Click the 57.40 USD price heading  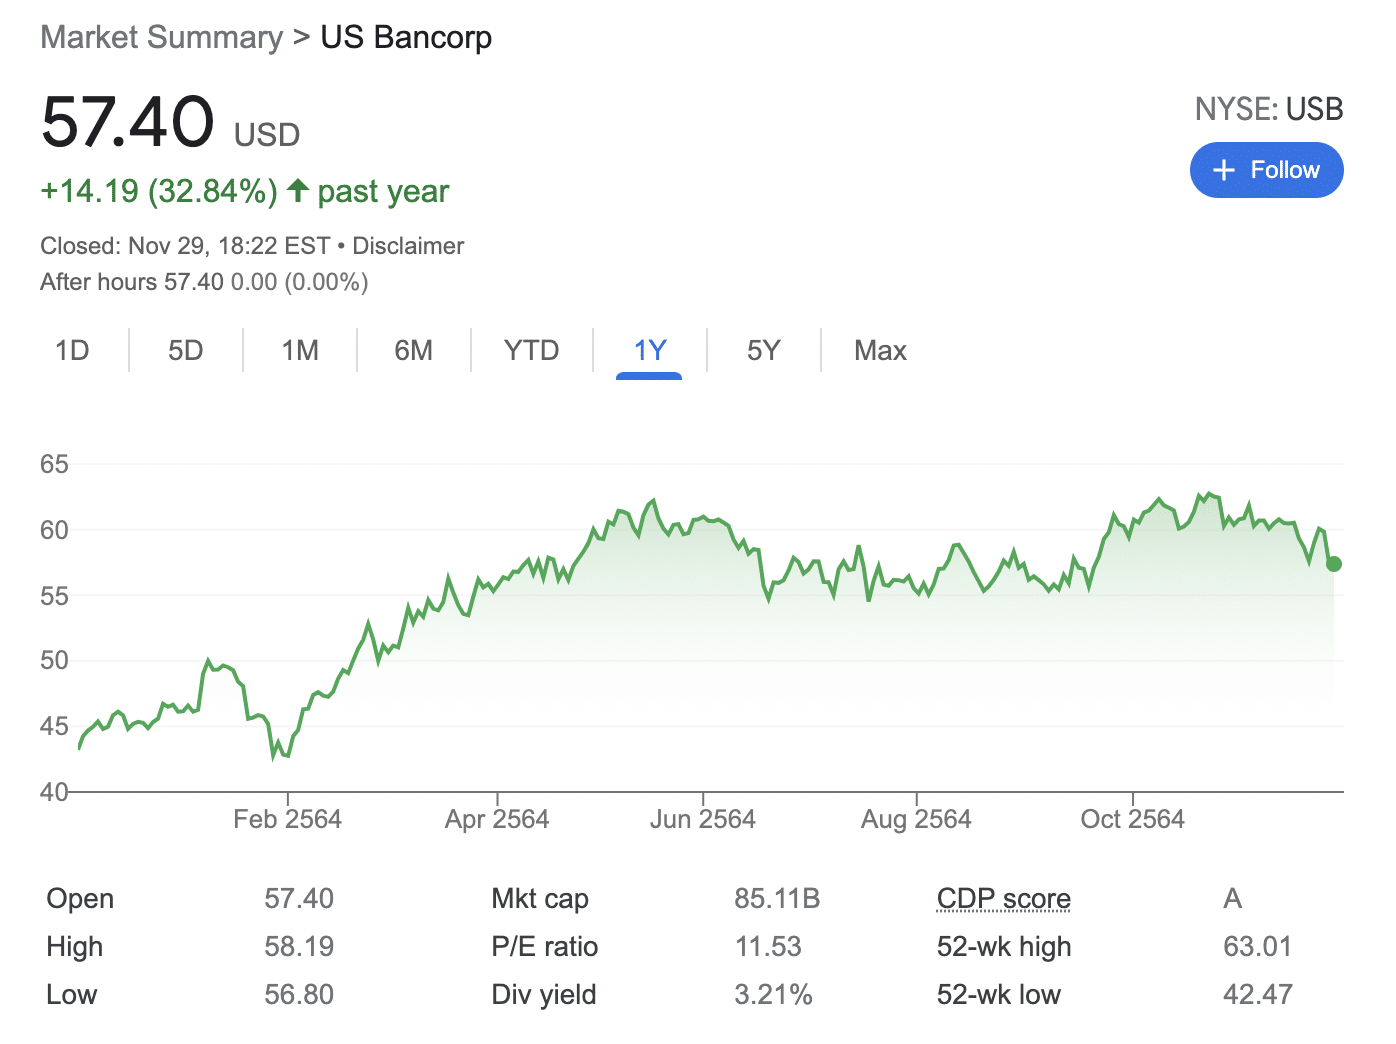coord(170,122)
